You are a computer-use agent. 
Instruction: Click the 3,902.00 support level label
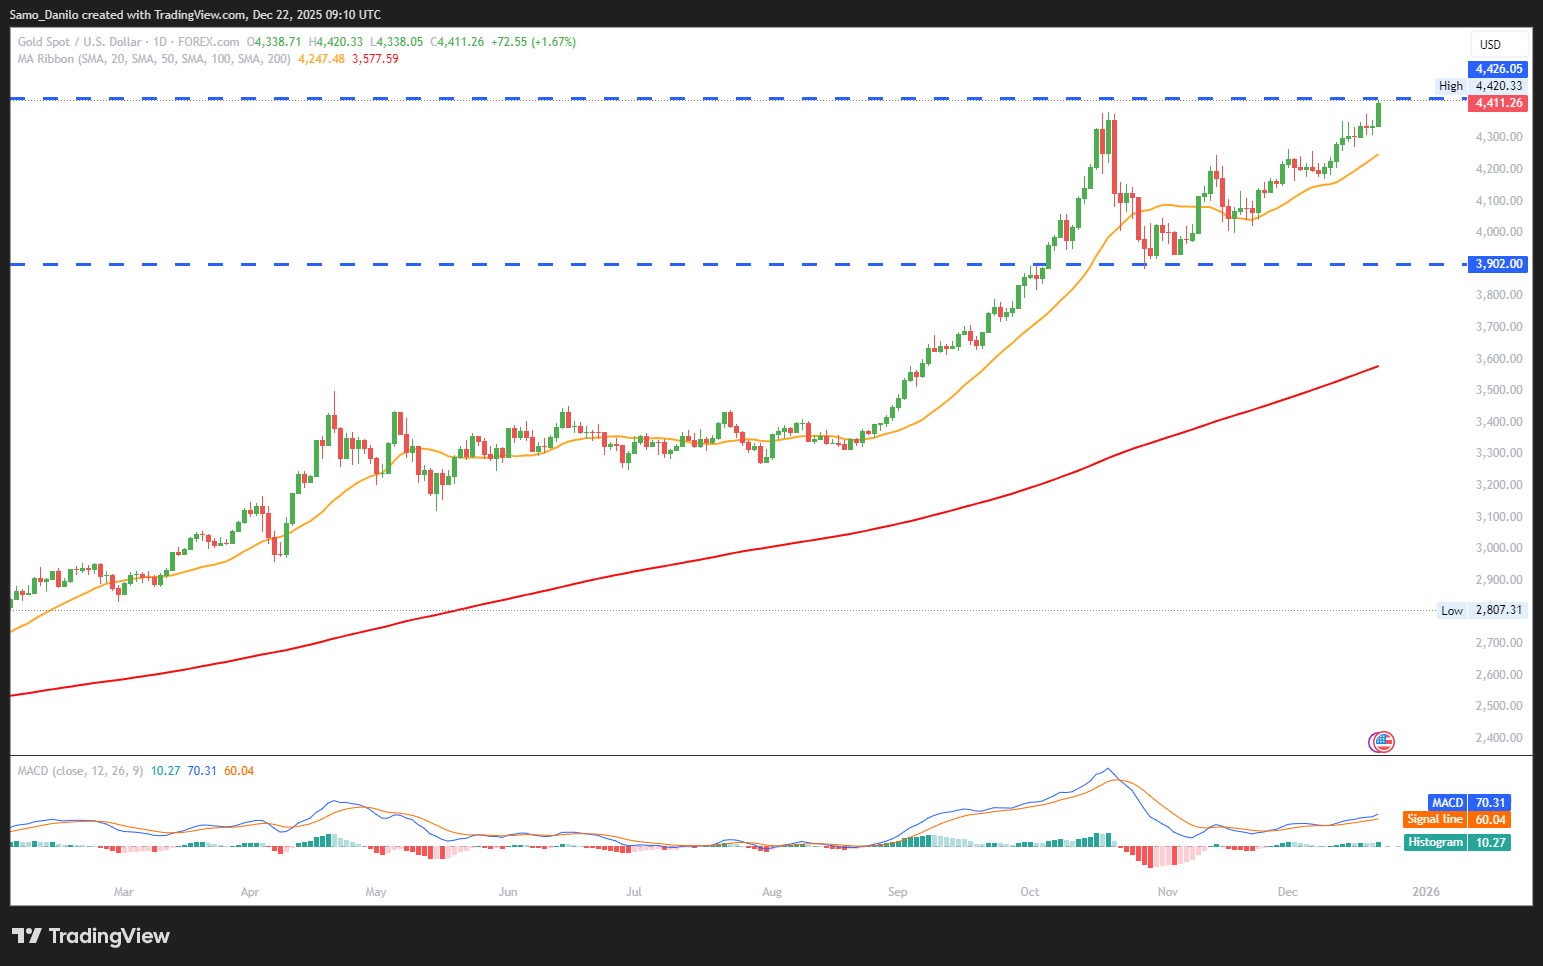tap(1498, 264)
